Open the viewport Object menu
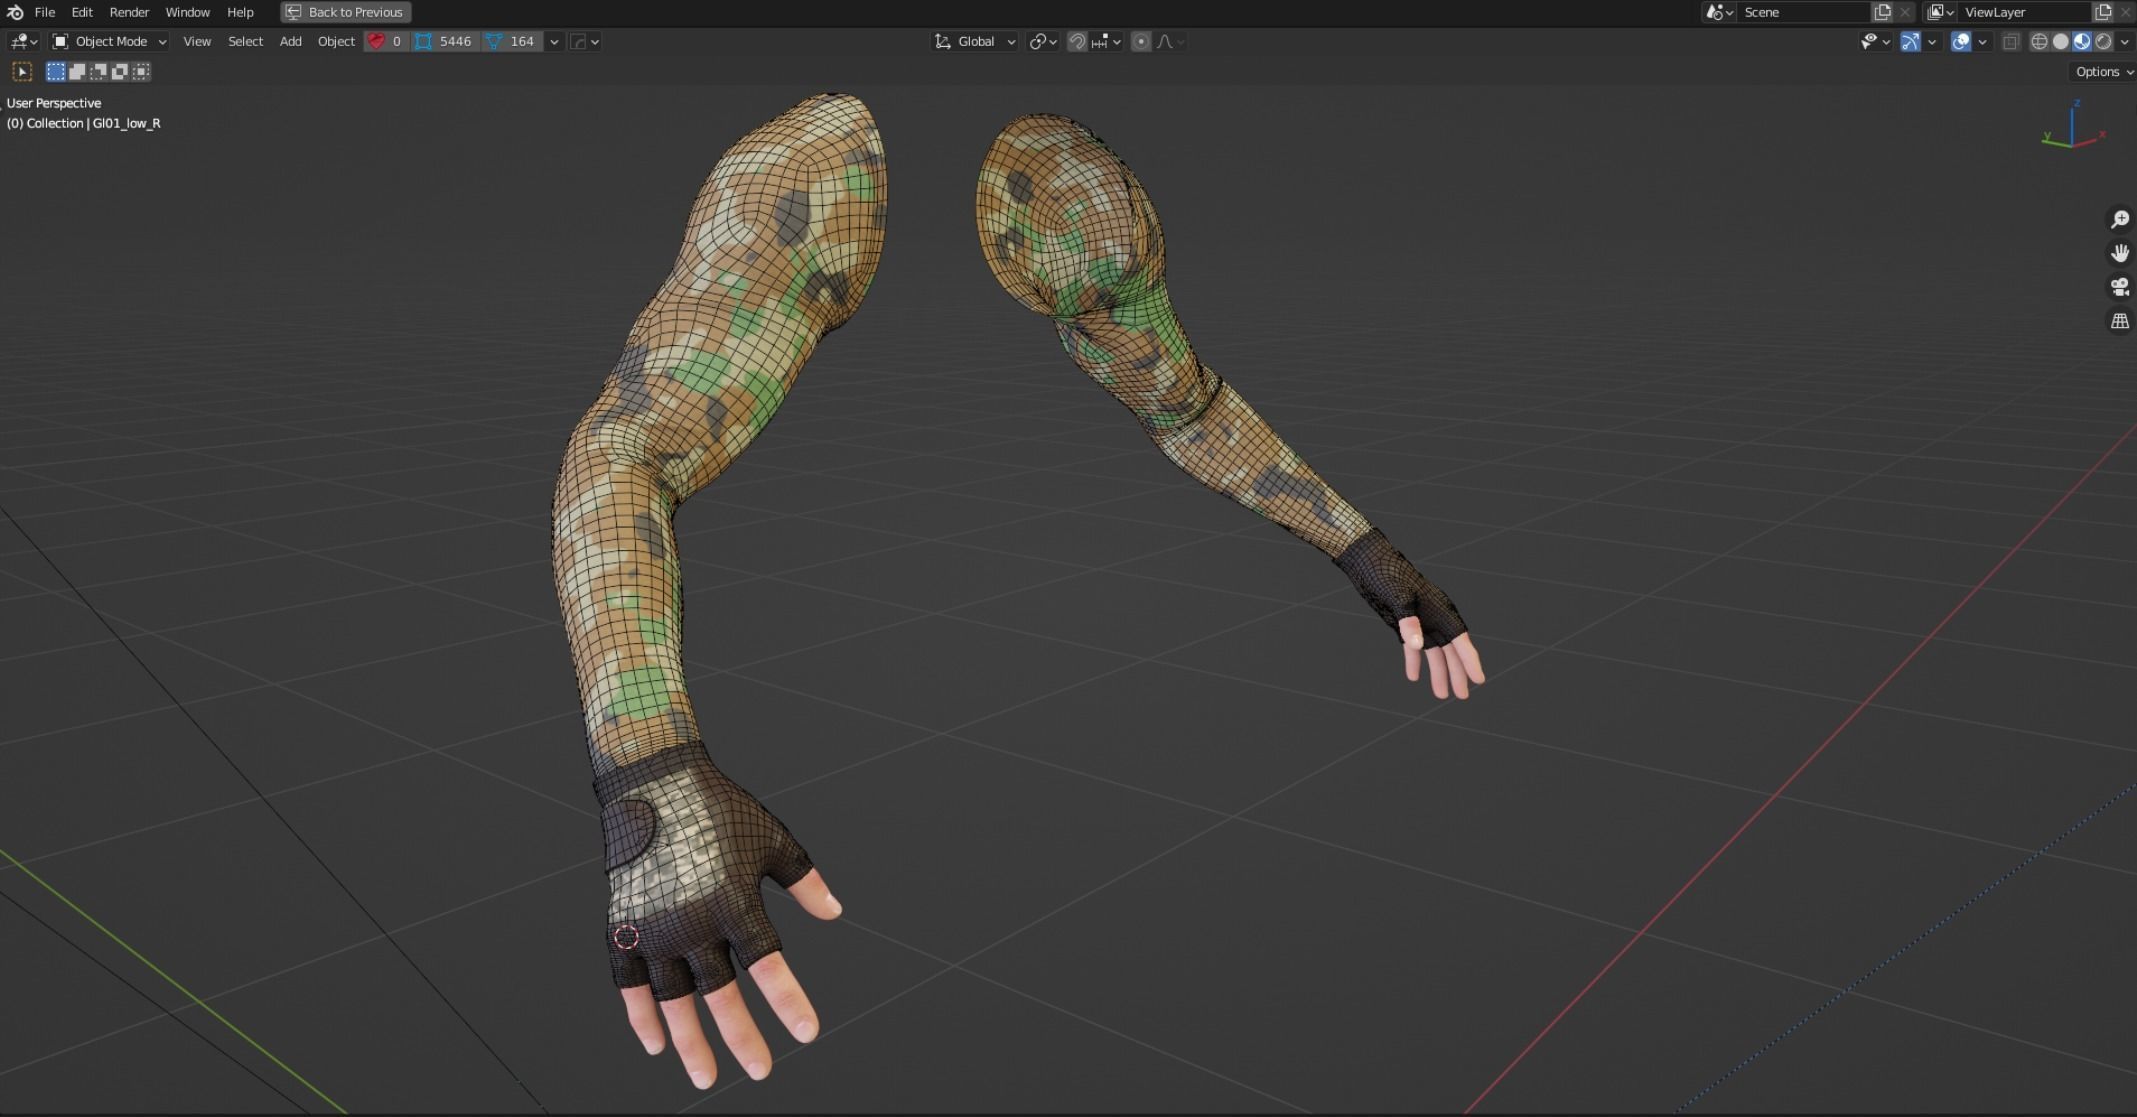Viewport: 2137px width, 1117px height. (336, 41)
